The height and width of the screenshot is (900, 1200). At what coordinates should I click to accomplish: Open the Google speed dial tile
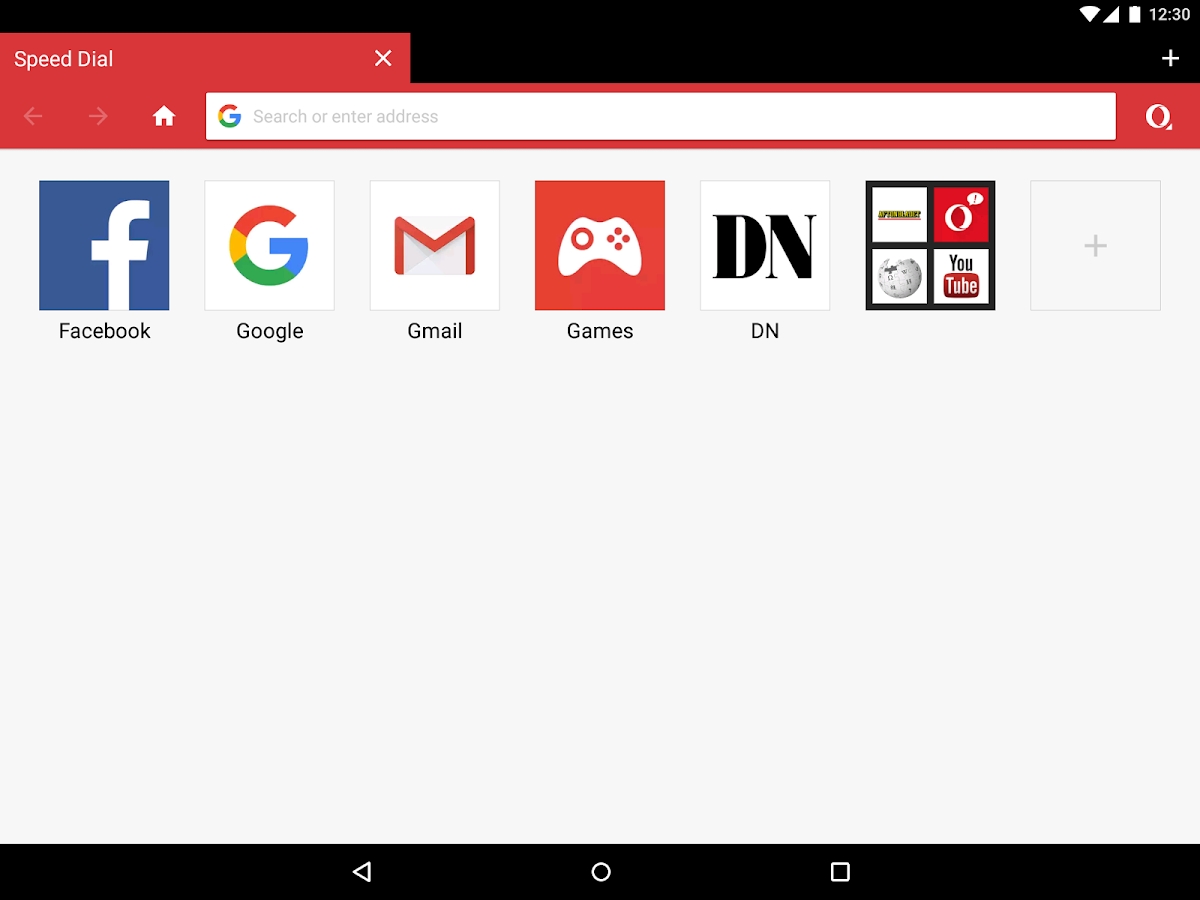[x=269, y=245]
